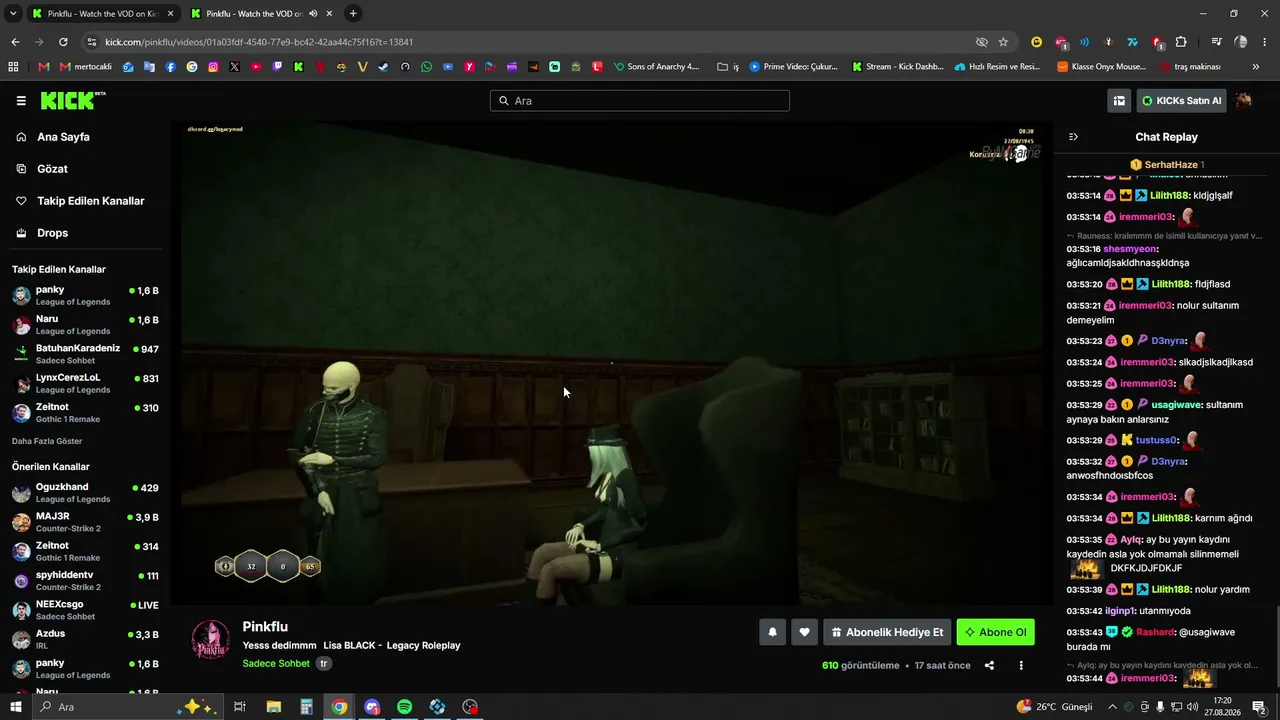Open recommended channel MAJ3R
This screenshot has width=1280, height=720.
pos(86,522)
